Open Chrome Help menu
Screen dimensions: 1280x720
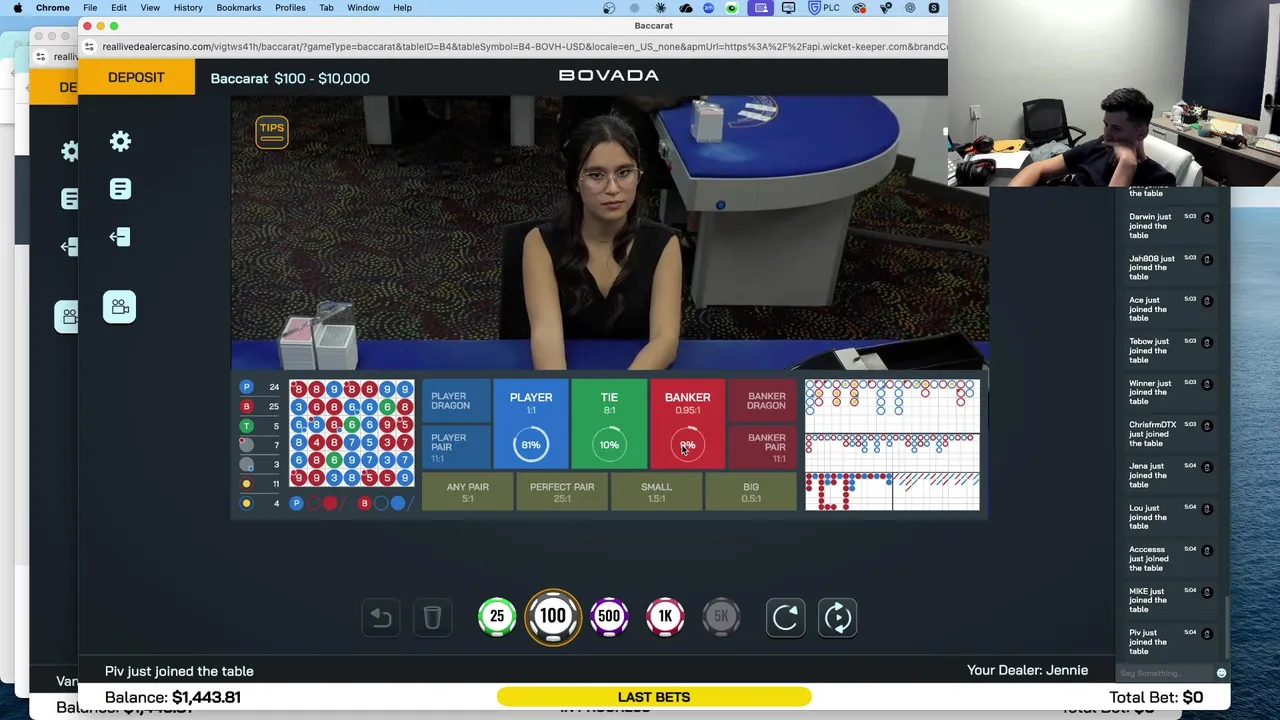point(402,8)
